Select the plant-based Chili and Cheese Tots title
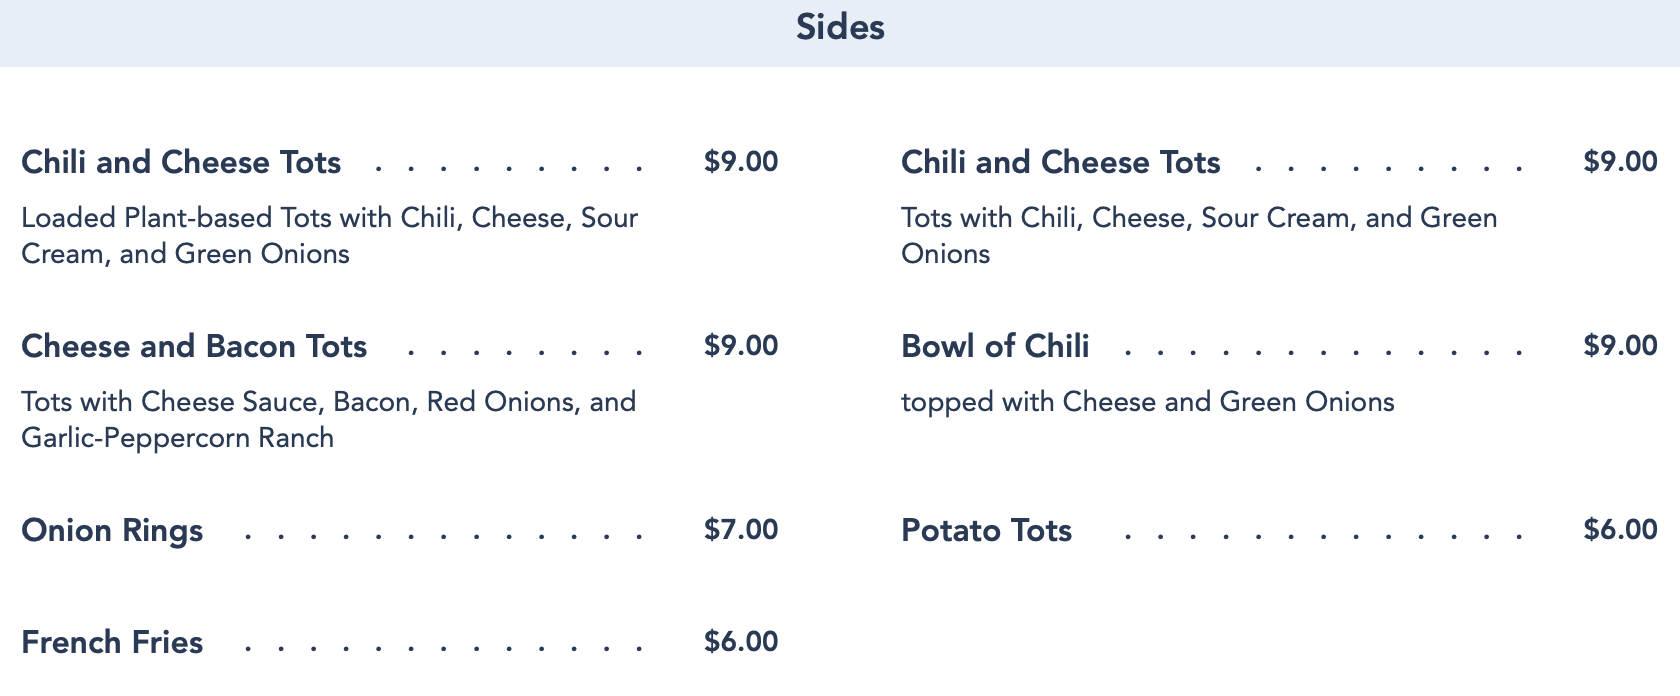The image size is (1680, 696). tap(181, 162)
